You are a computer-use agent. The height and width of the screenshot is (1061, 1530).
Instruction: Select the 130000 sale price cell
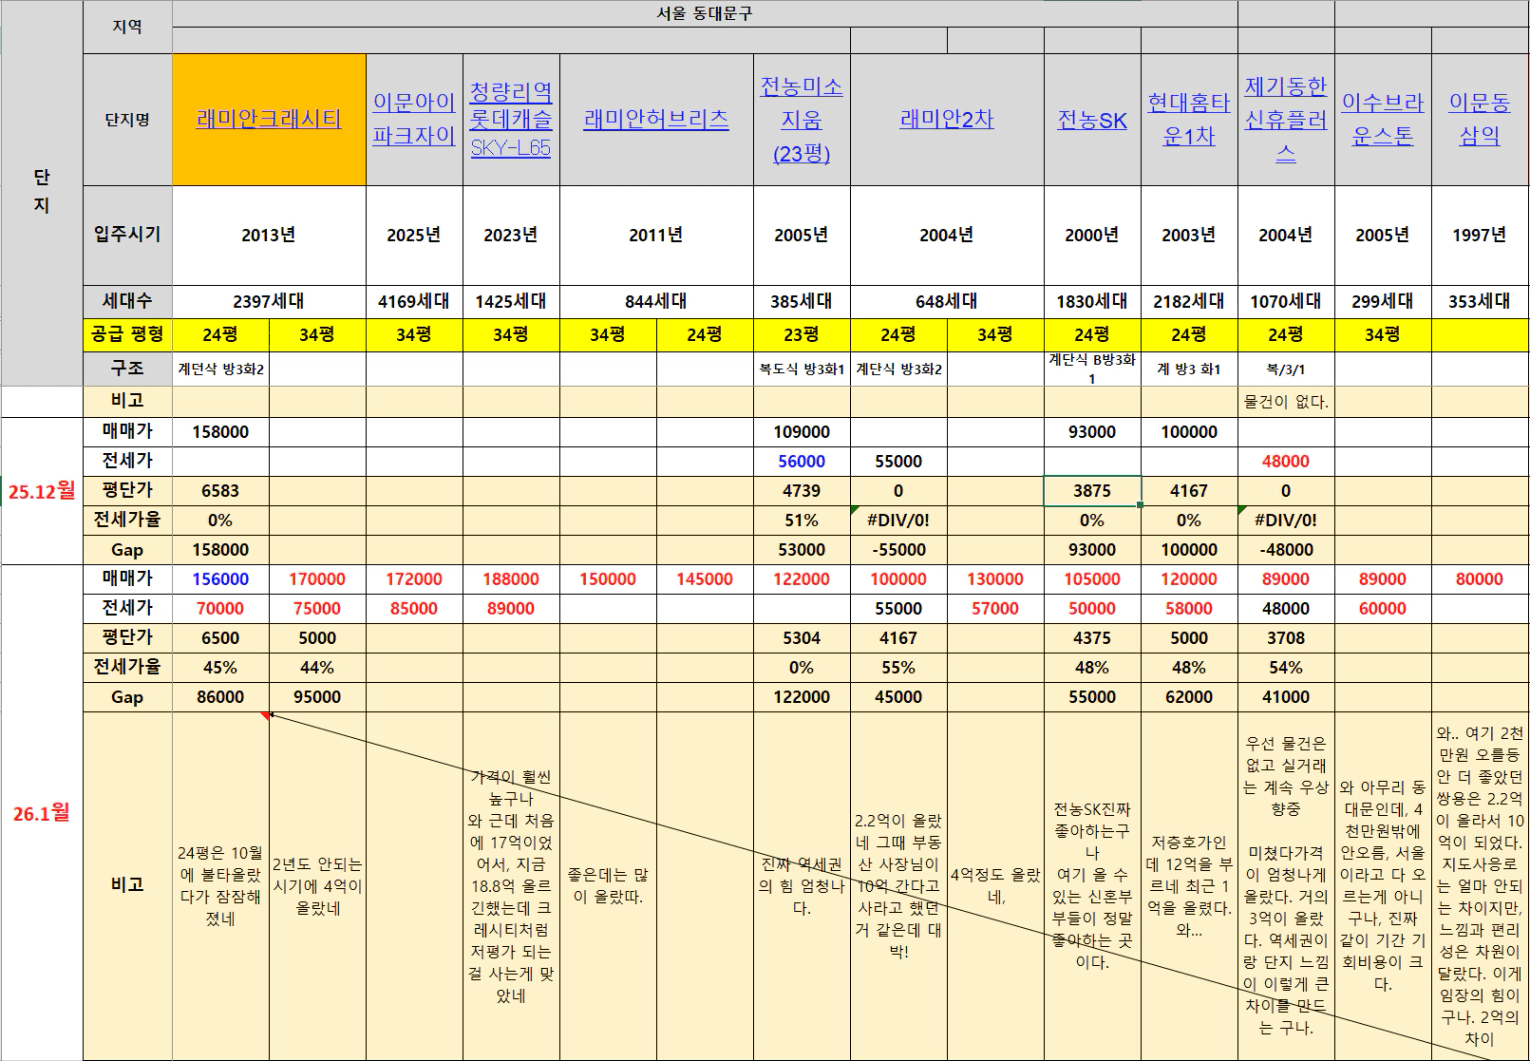coord(996,579)
